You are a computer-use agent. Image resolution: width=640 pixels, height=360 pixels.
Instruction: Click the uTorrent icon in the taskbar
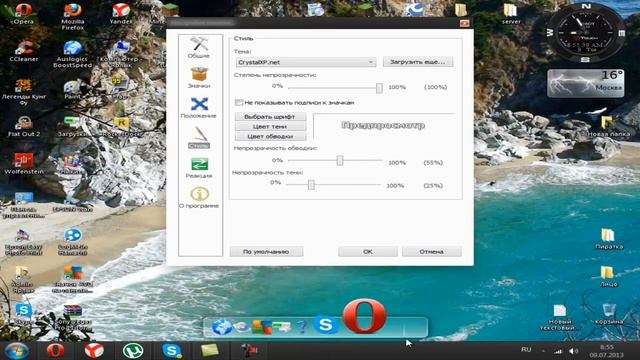point(133,351)
